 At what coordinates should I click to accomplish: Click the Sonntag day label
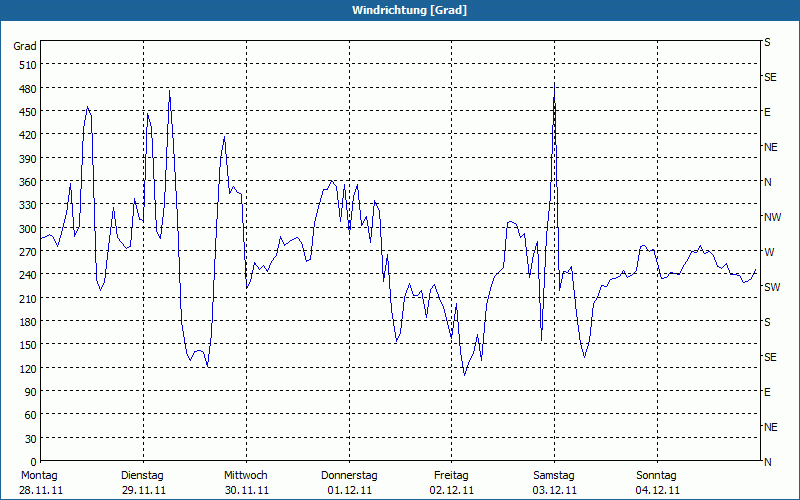(x=656, y=476)
